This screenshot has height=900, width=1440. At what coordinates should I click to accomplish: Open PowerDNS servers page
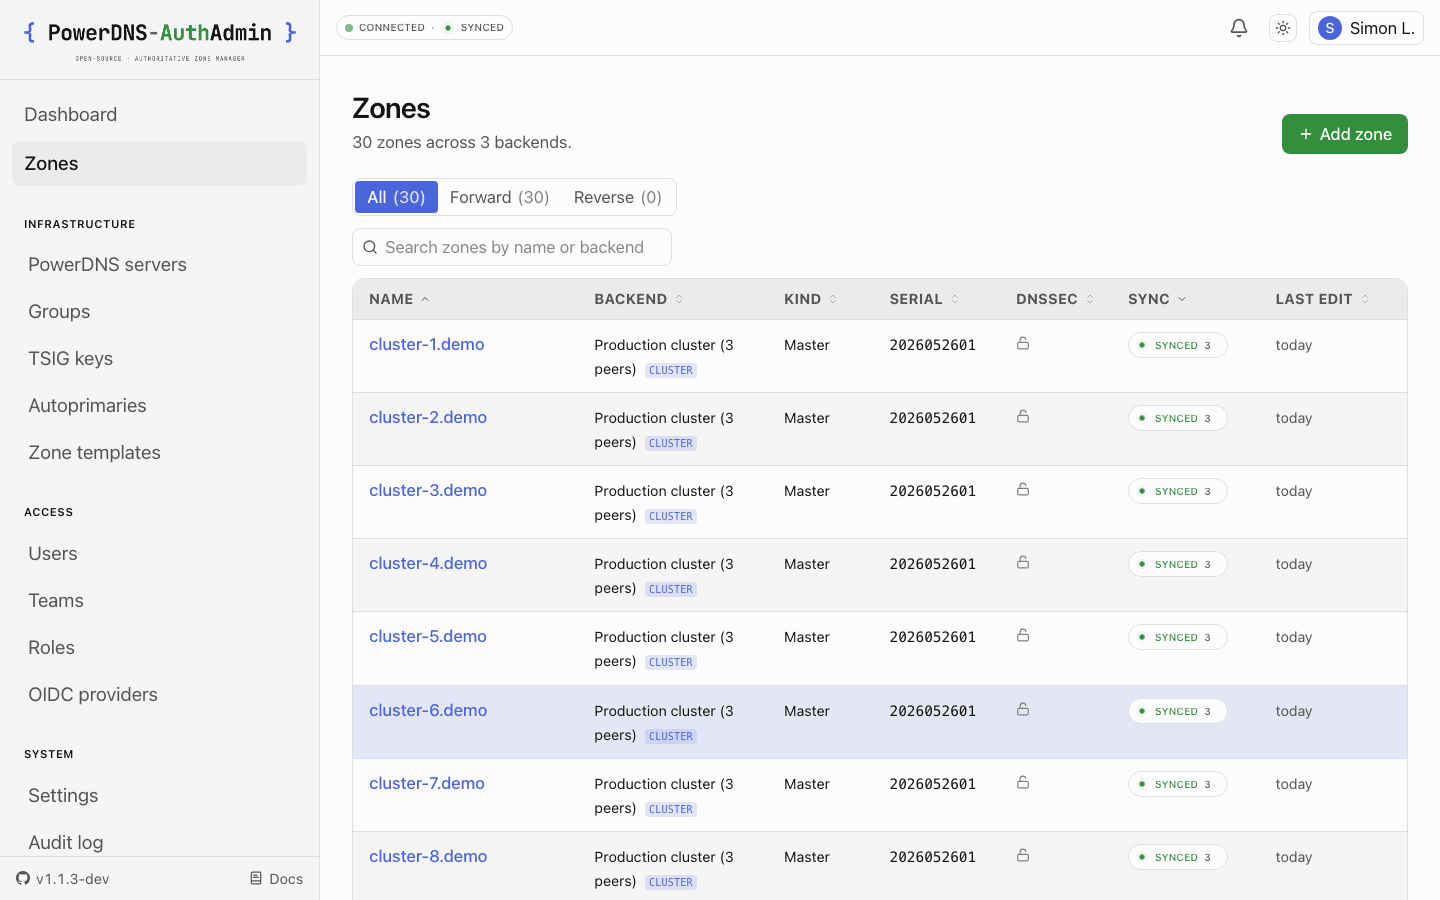pyautogui.click(x=160, y=265)
